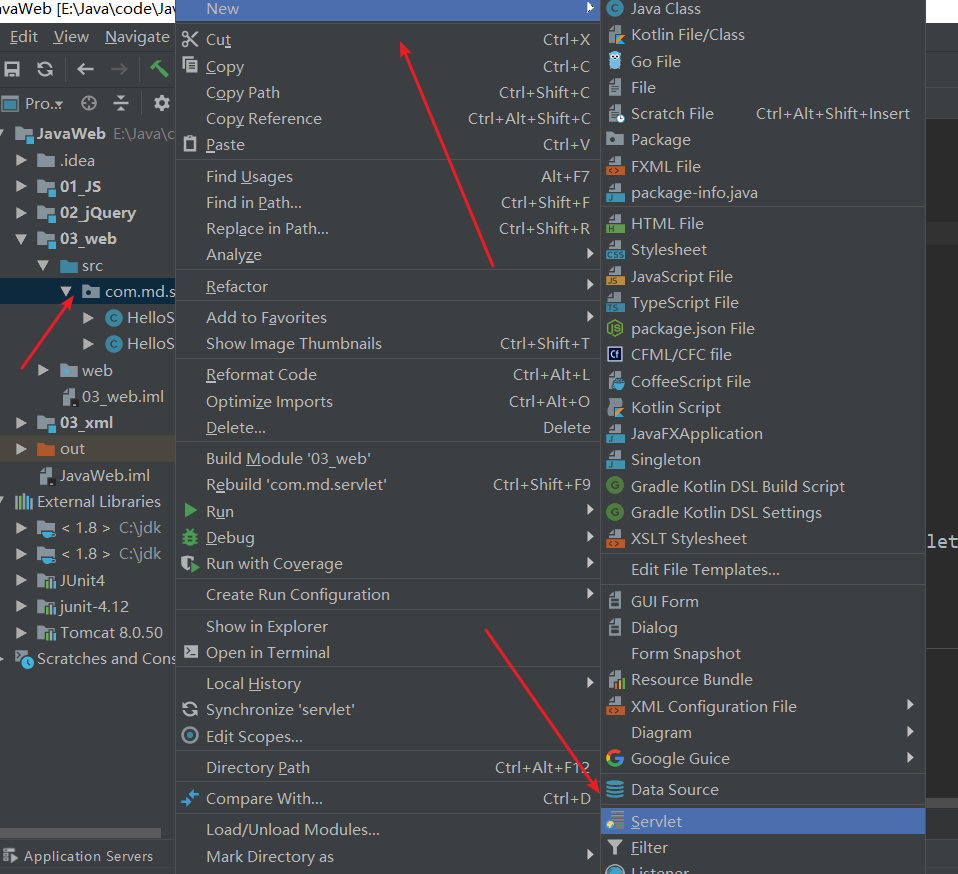Select Package in New submenu
This screenshot has height=874, width=958.
763,139
